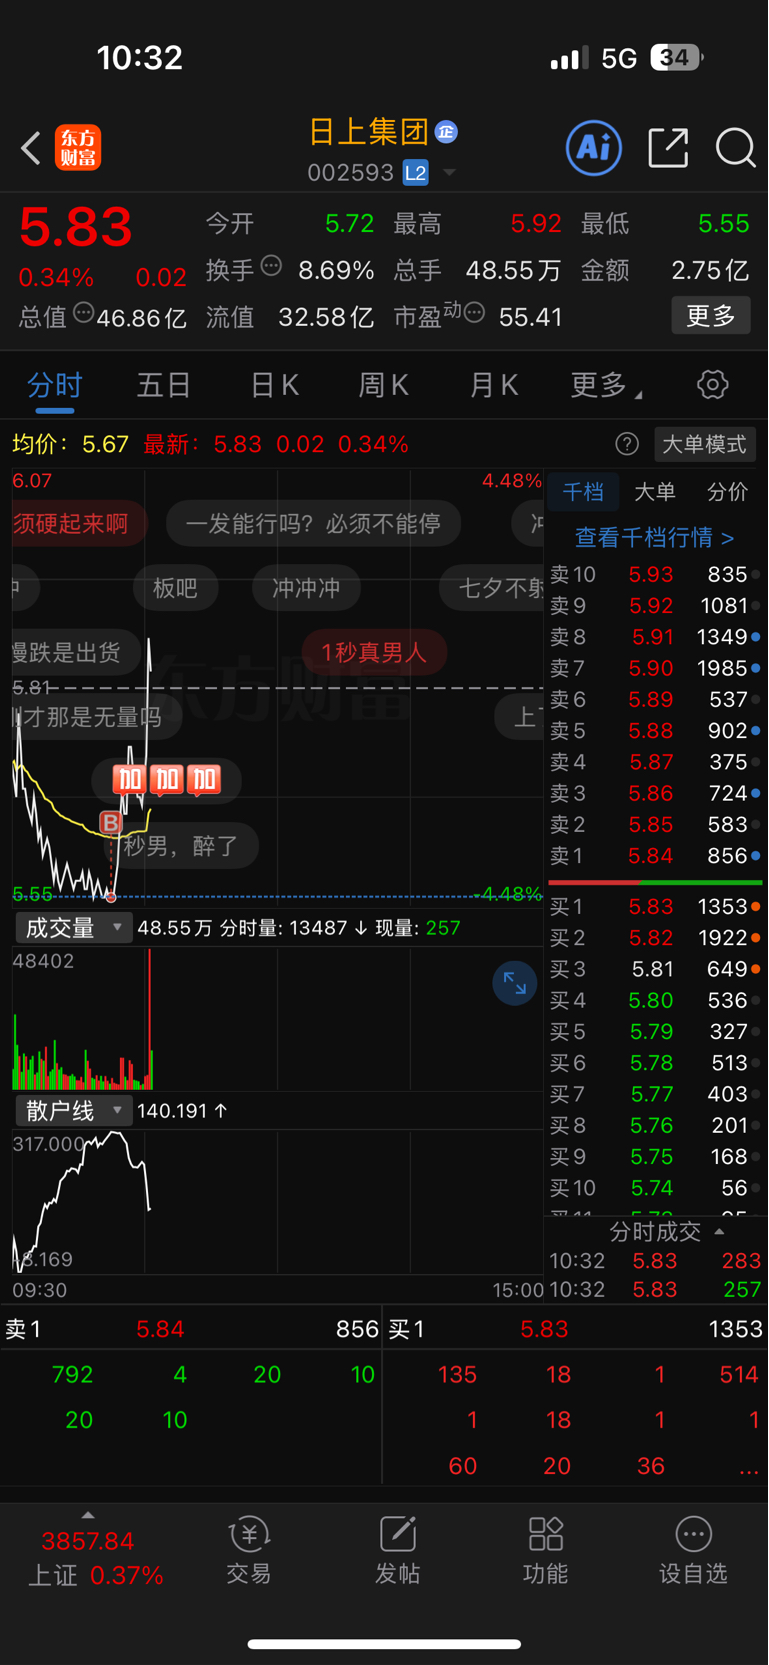Tap 加加加 sticker comment

[x=166, y=780]
